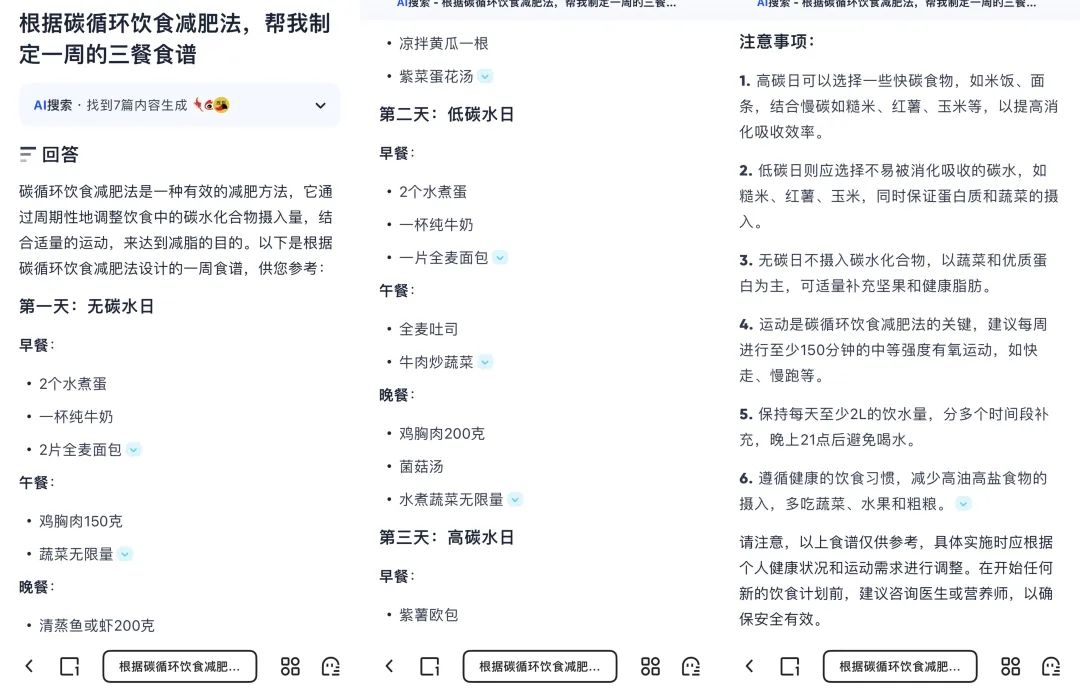Screen dimensions: 1080x688
Task: Go back using arrow on 注意事项 screen
Action: click(x=749, y=666)
